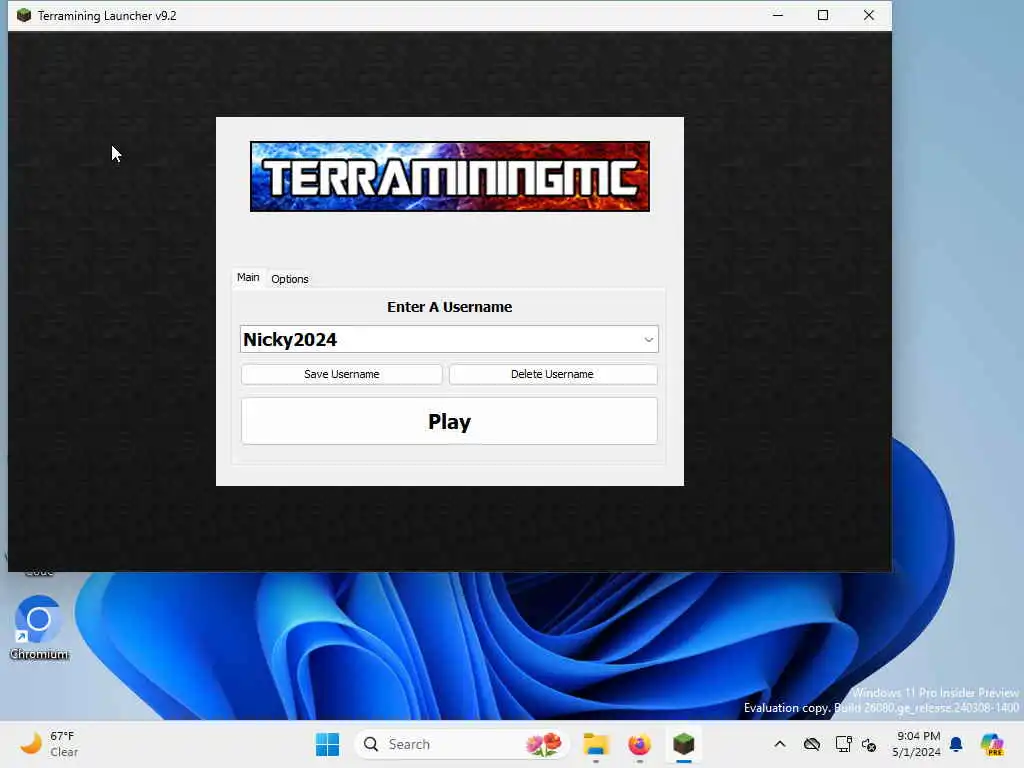
Task: Click the flower icon in search box
Action: pyautogui.click(x=543, y=744)
